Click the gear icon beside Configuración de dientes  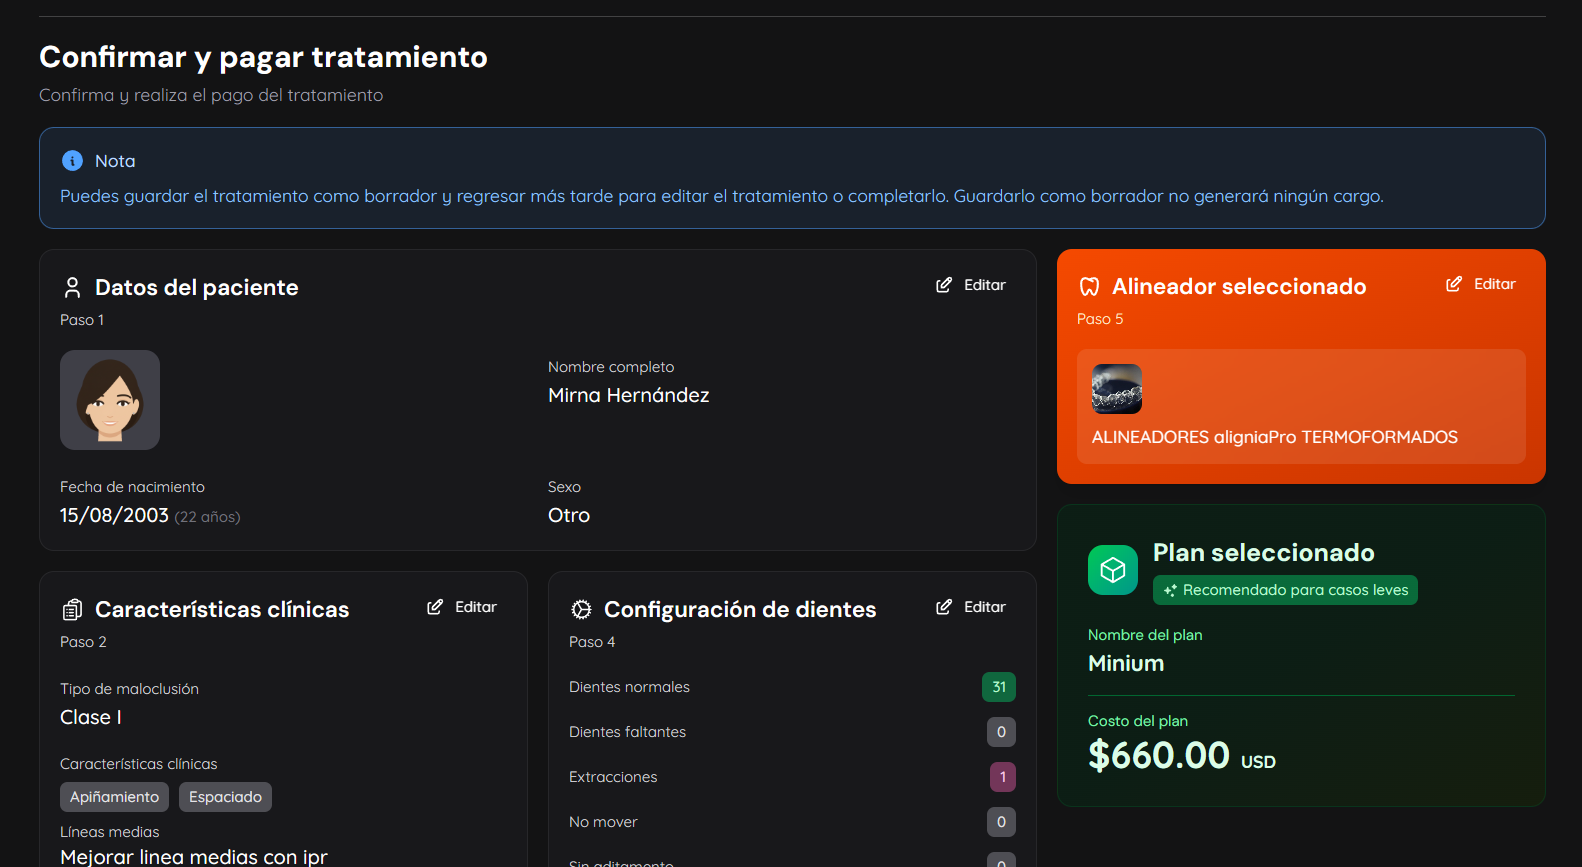tap(581, 610)
